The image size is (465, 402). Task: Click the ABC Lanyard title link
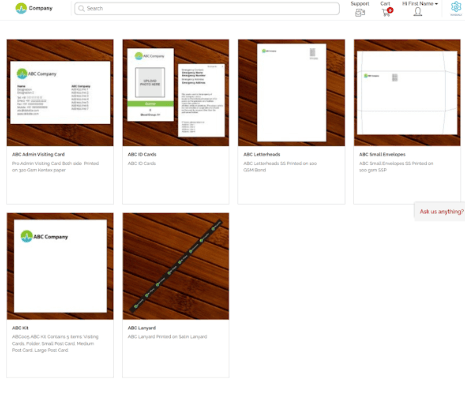click(142, 328)
